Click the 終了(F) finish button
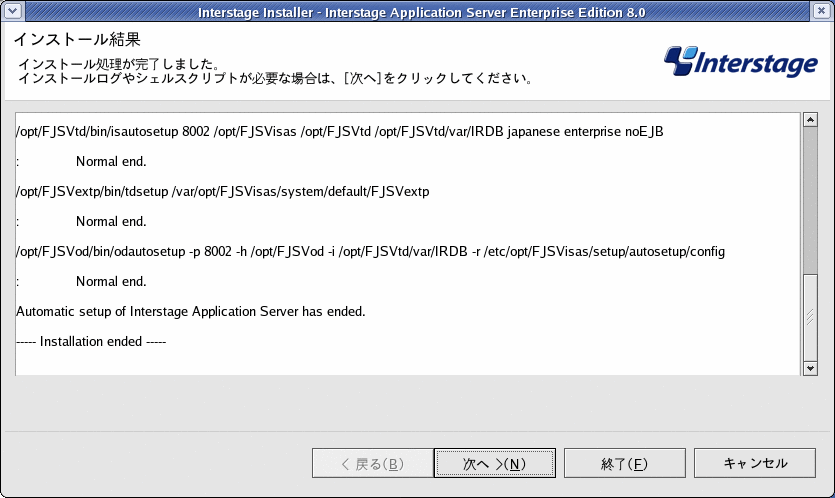Screen dimensions: 835x498 pos(625,463)
